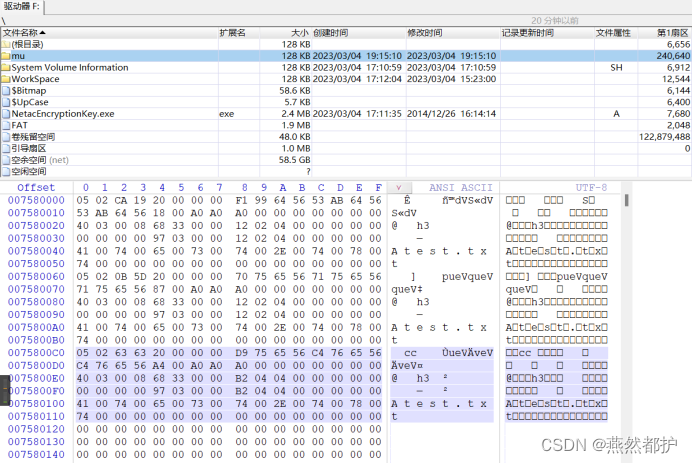
Task: Select the 引导扇区 row name
Action: click(29, 148)
